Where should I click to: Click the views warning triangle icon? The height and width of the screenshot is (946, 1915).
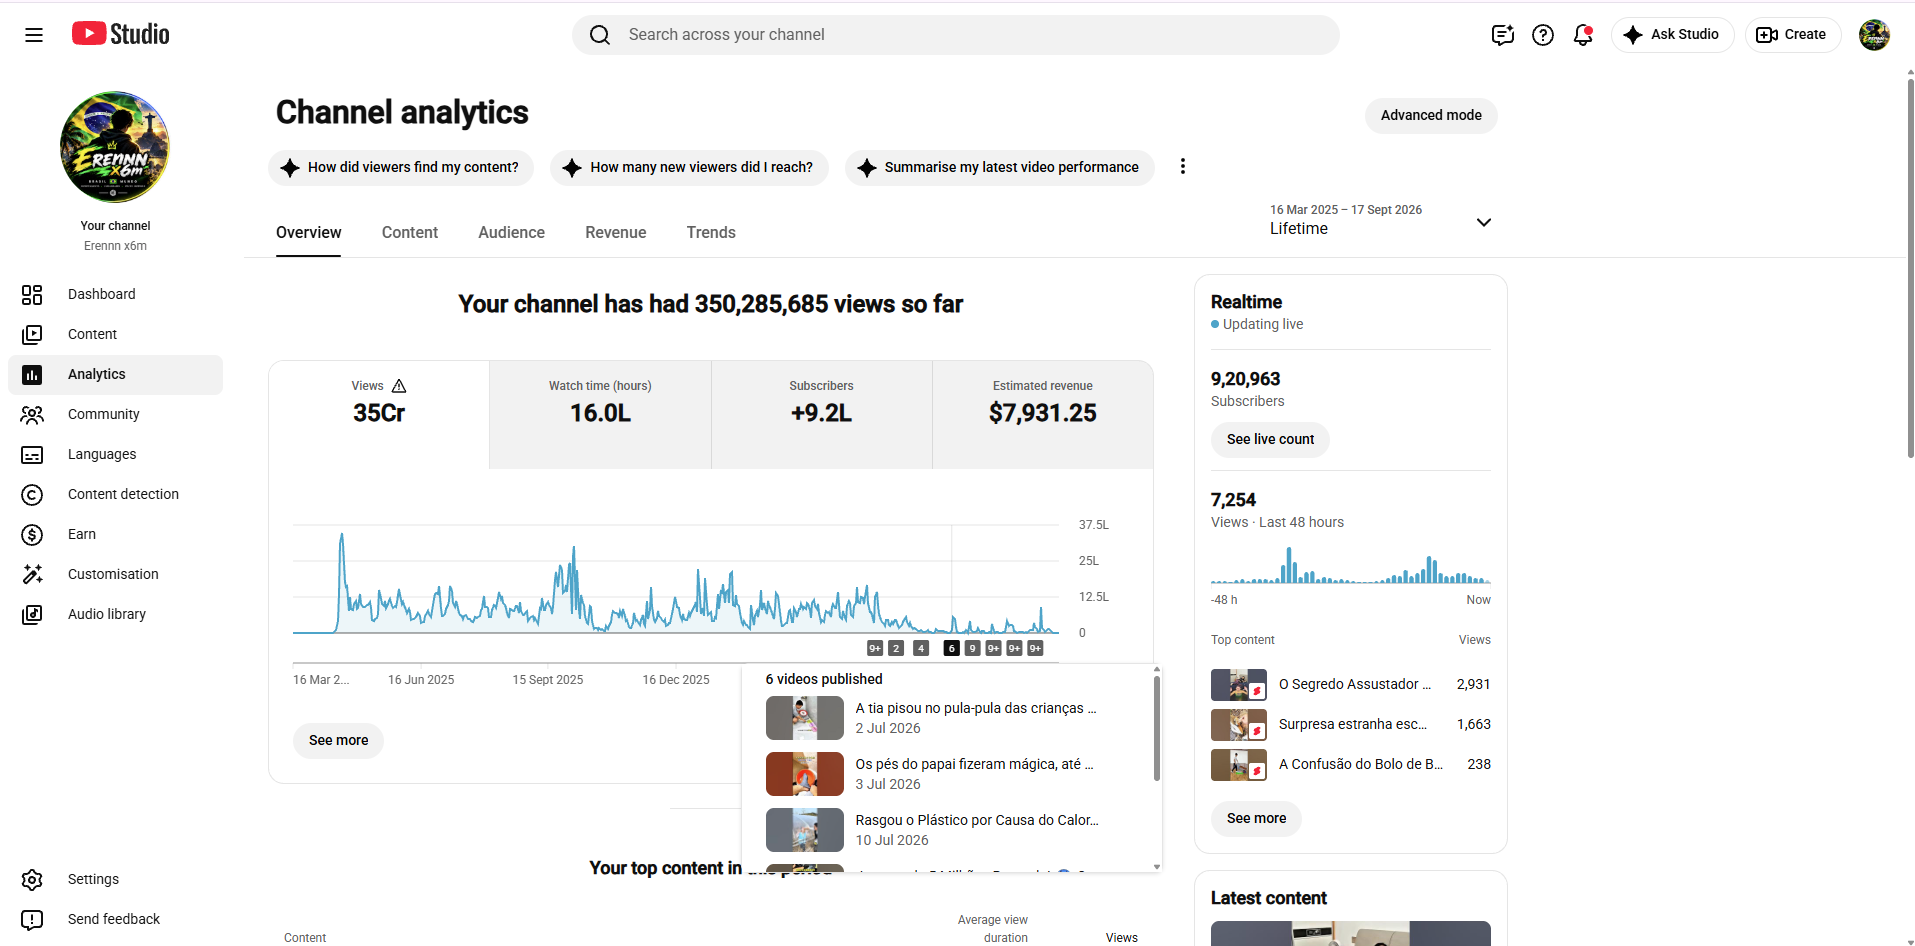[399, 386]
